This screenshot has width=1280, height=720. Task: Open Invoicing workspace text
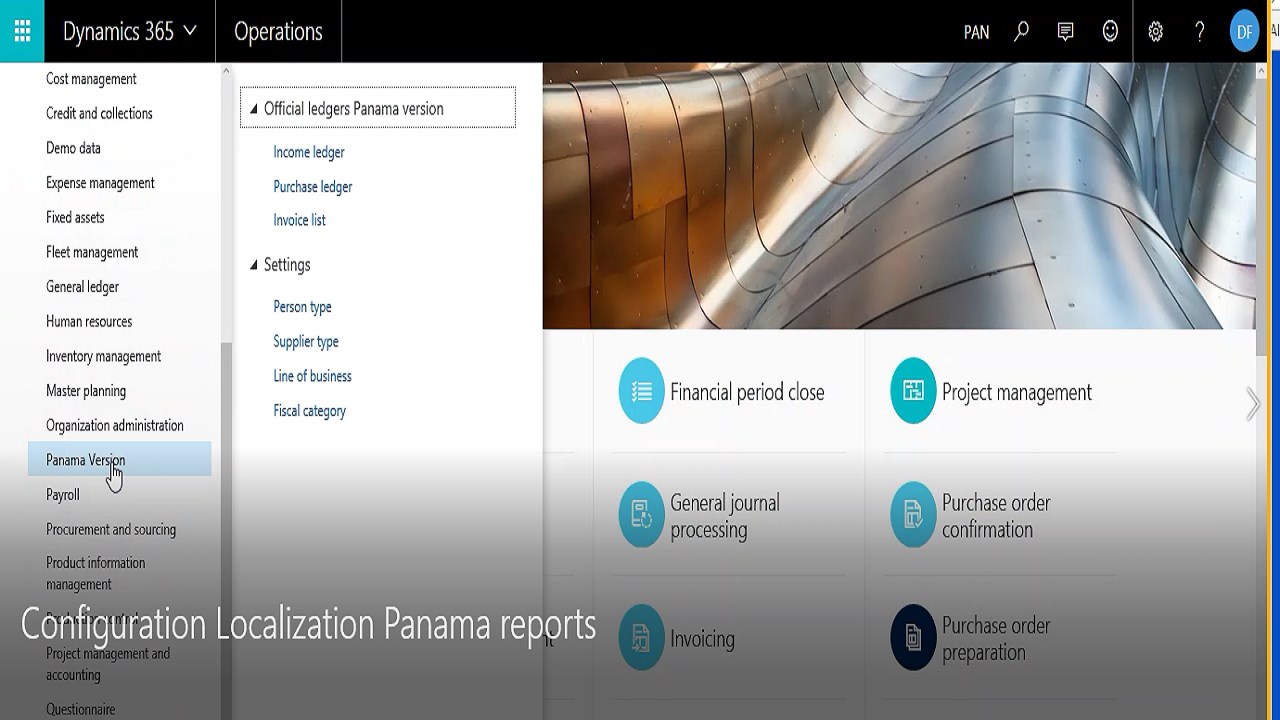[702, 639]
